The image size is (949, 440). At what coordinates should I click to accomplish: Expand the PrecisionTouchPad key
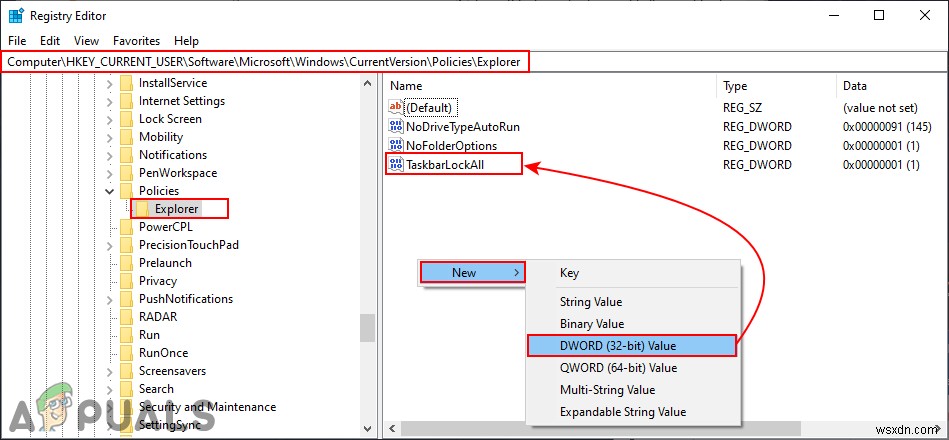(110, 246)
